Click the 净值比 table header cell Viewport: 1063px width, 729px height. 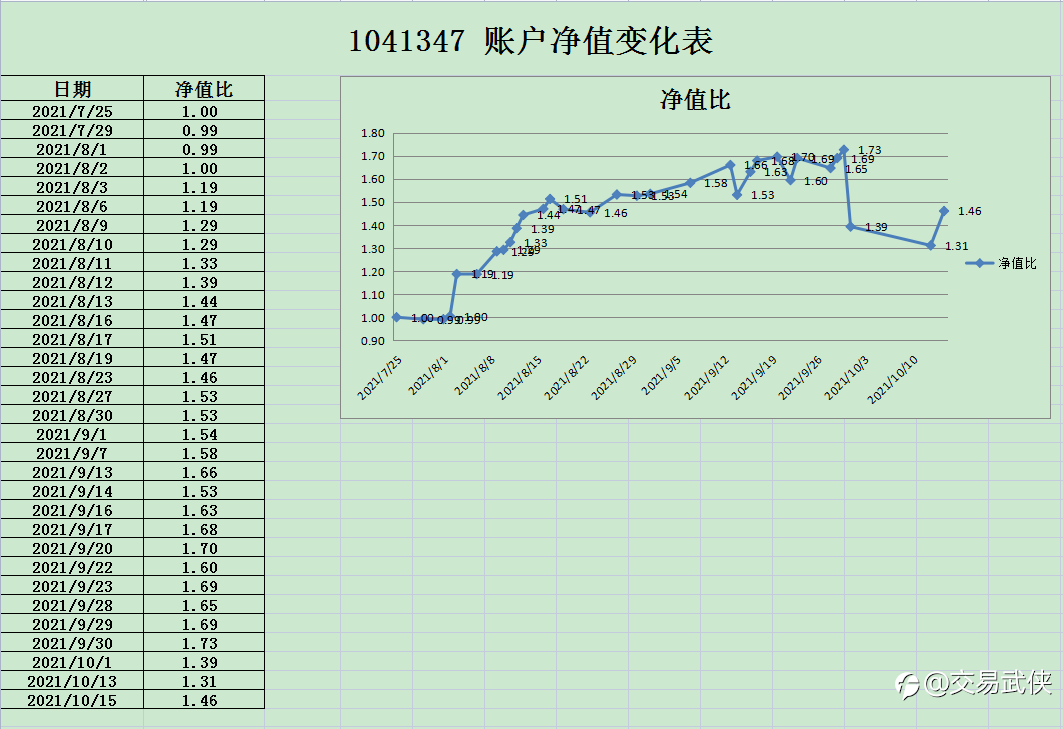click(203, 89)
